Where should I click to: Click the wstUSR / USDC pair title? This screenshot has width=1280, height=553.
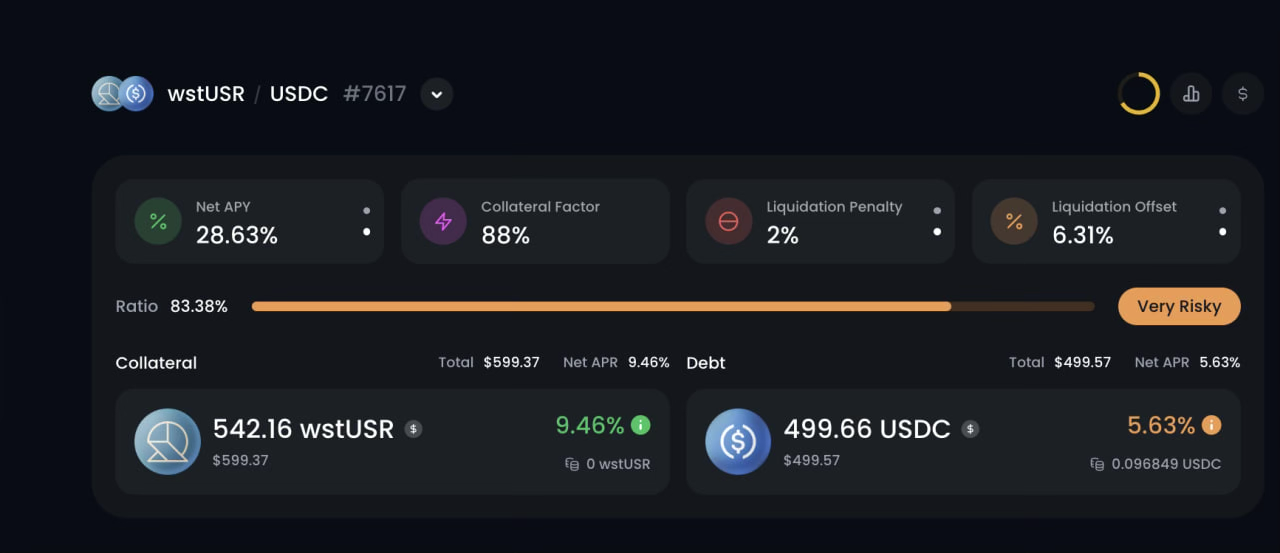248,94
